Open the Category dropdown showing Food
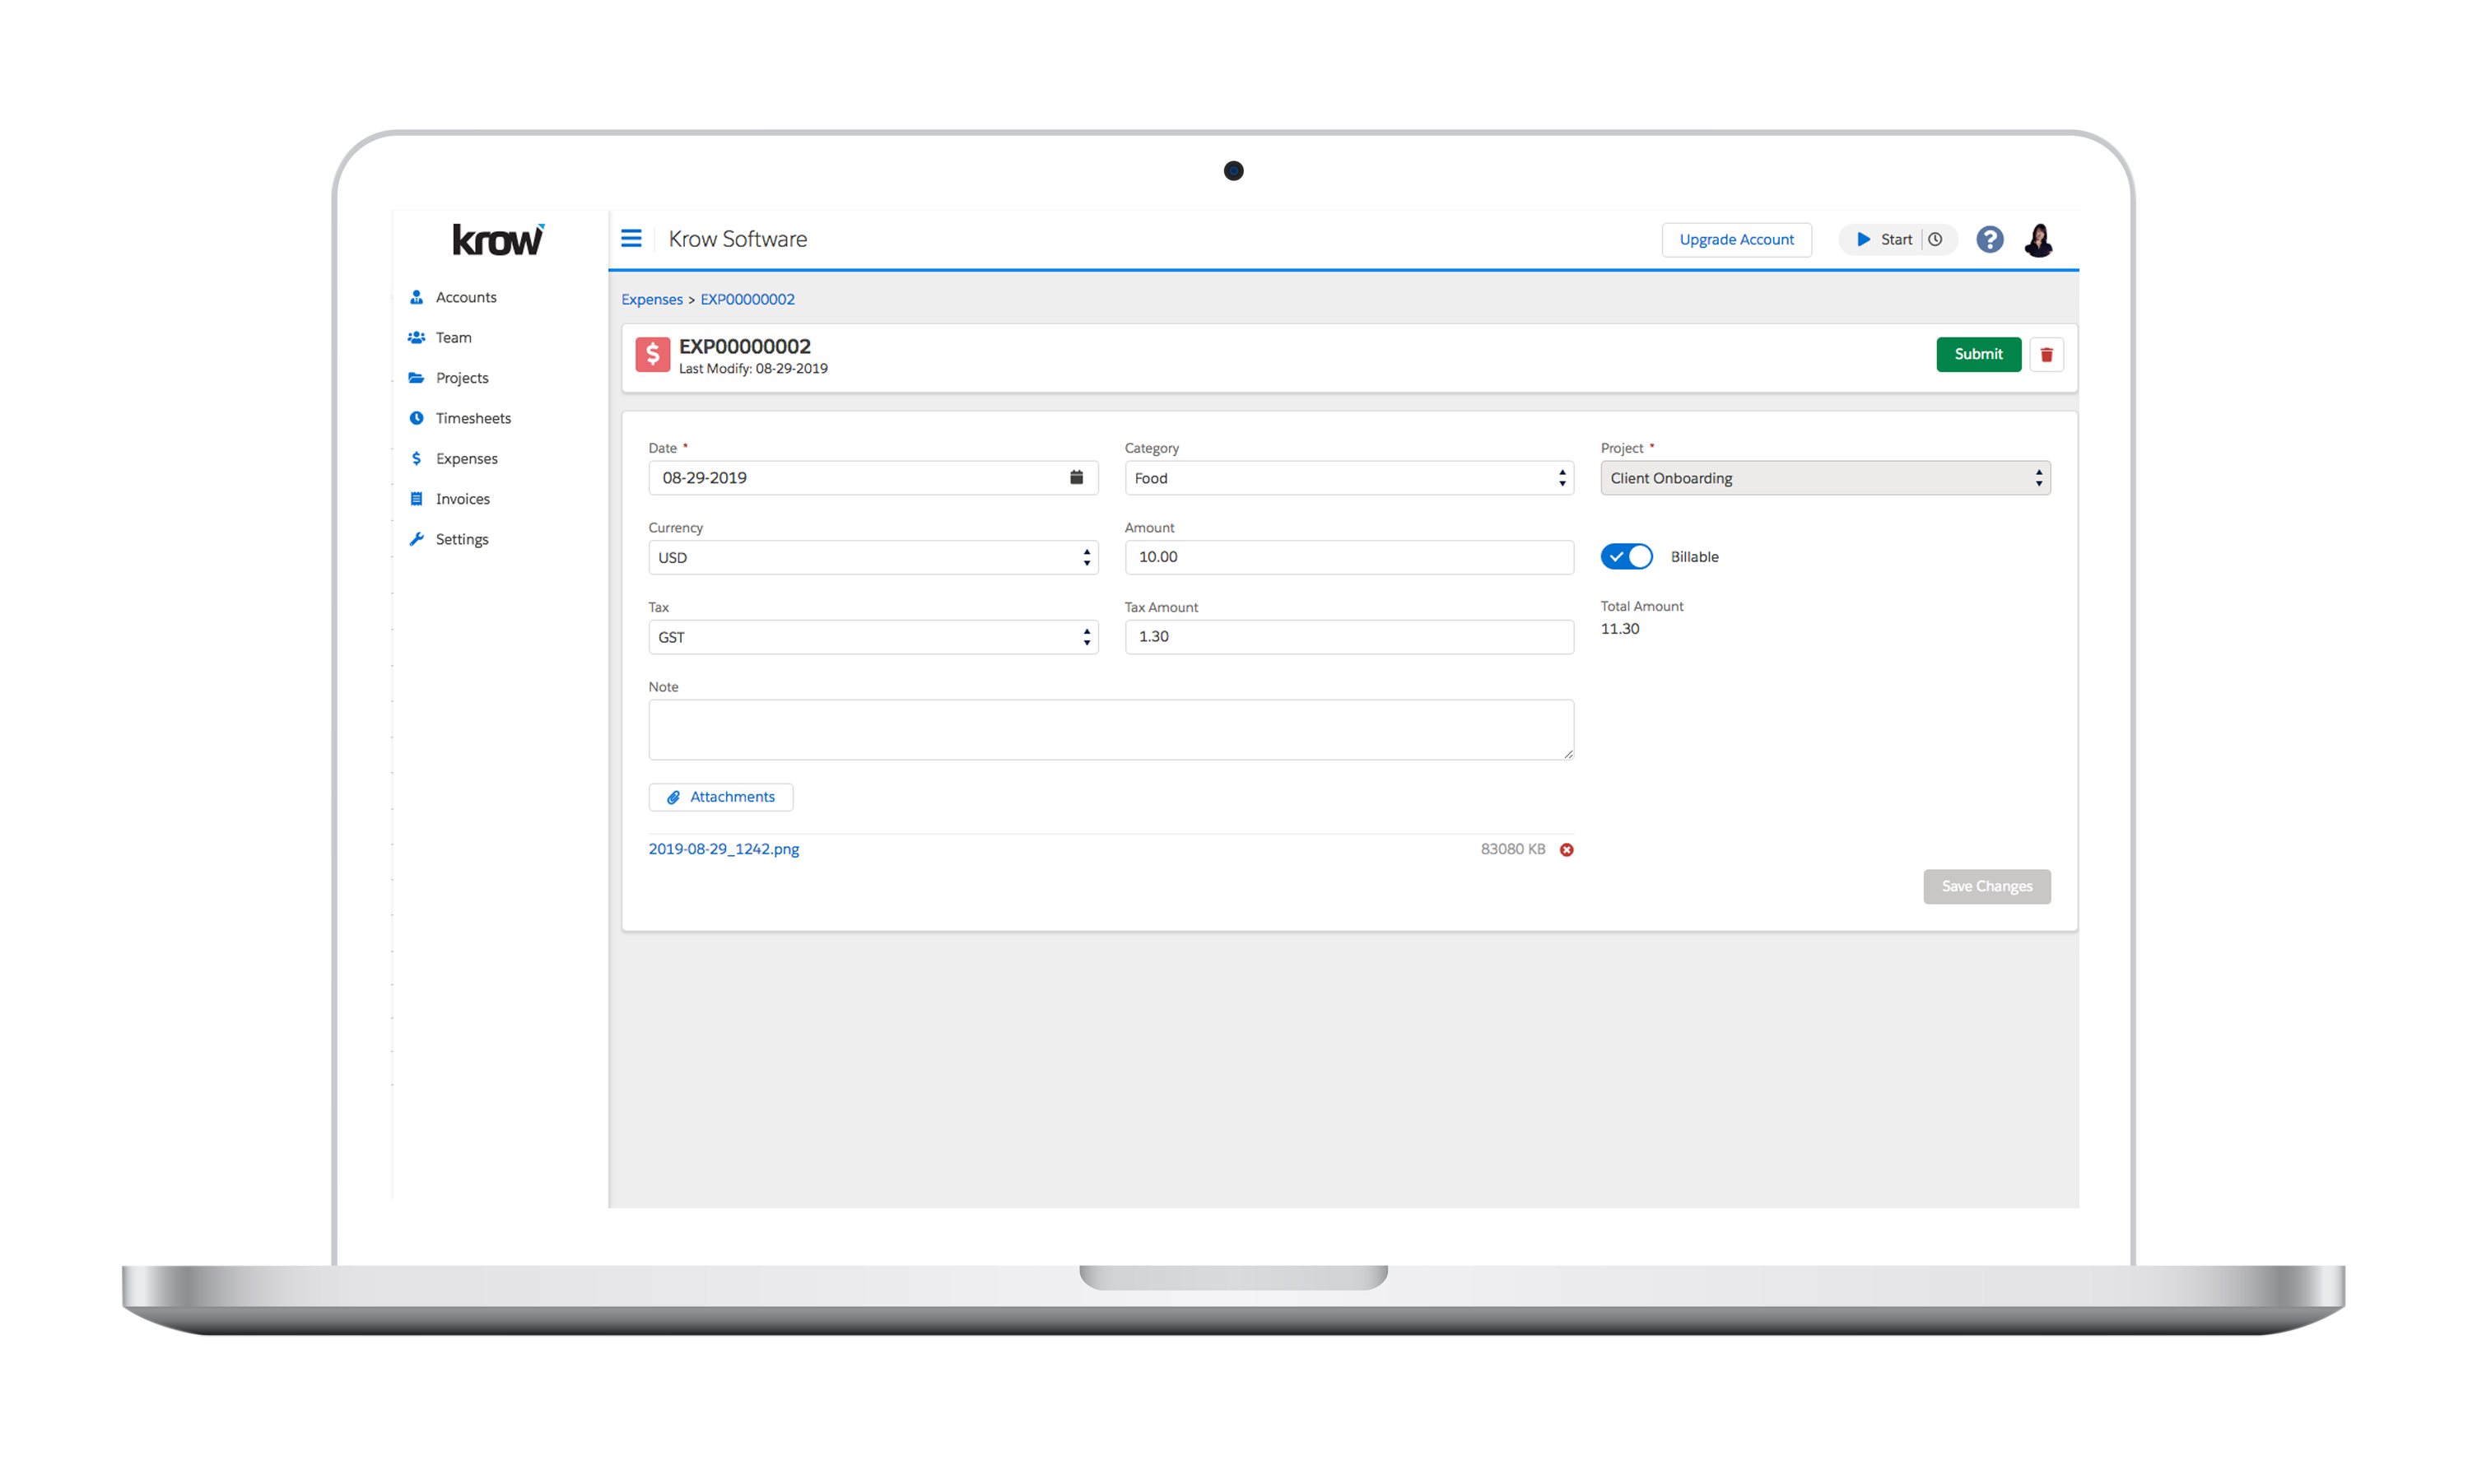 click(x=1348, y=479)
